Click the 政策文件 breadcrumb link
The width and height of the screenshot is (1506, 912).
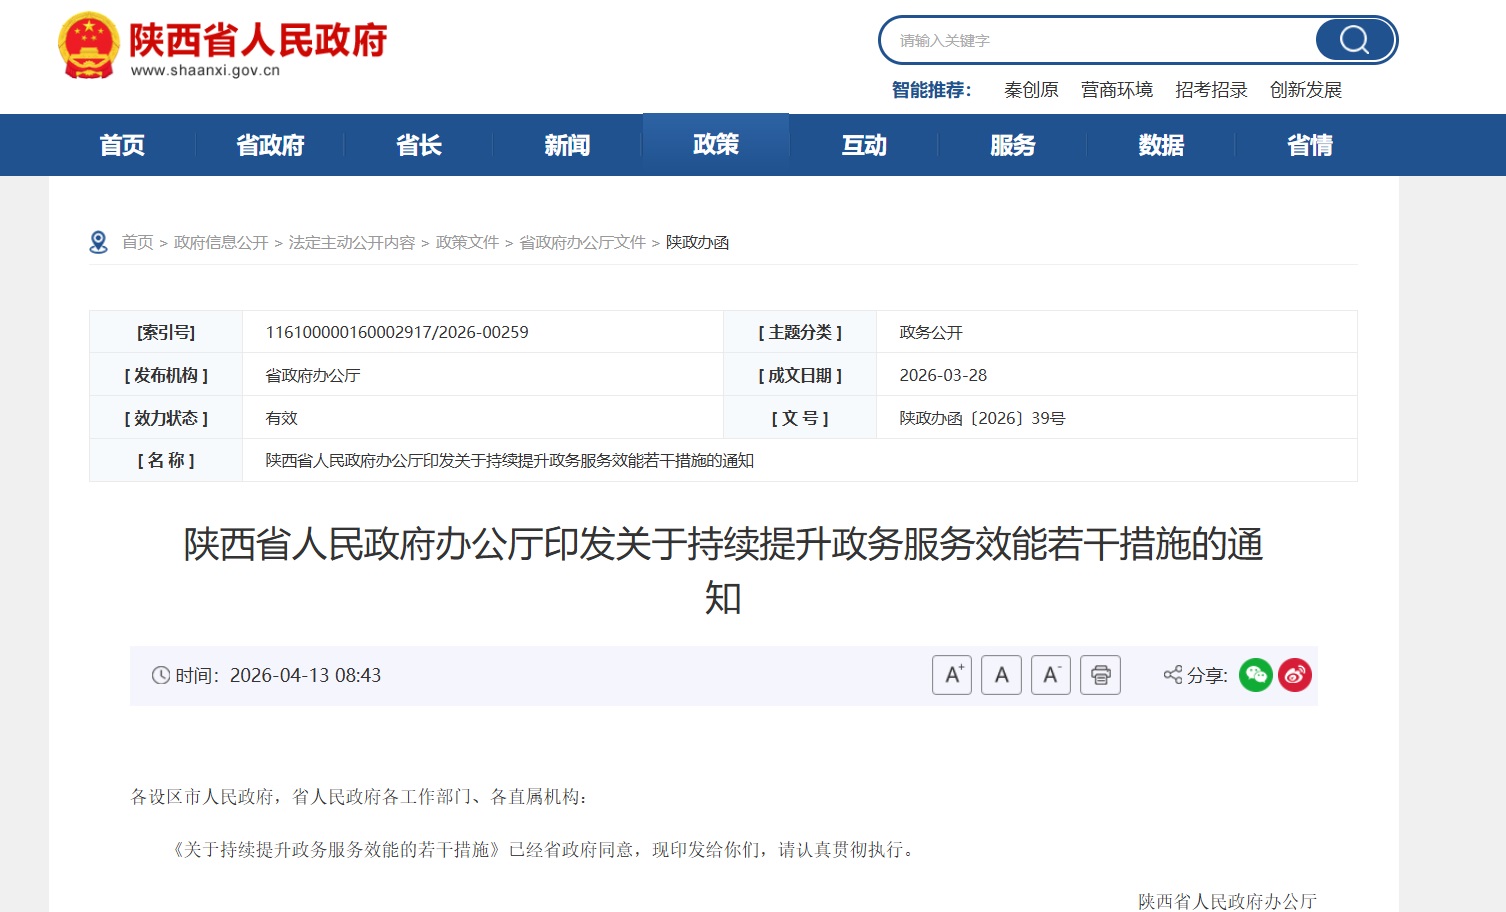pos(467,242)
